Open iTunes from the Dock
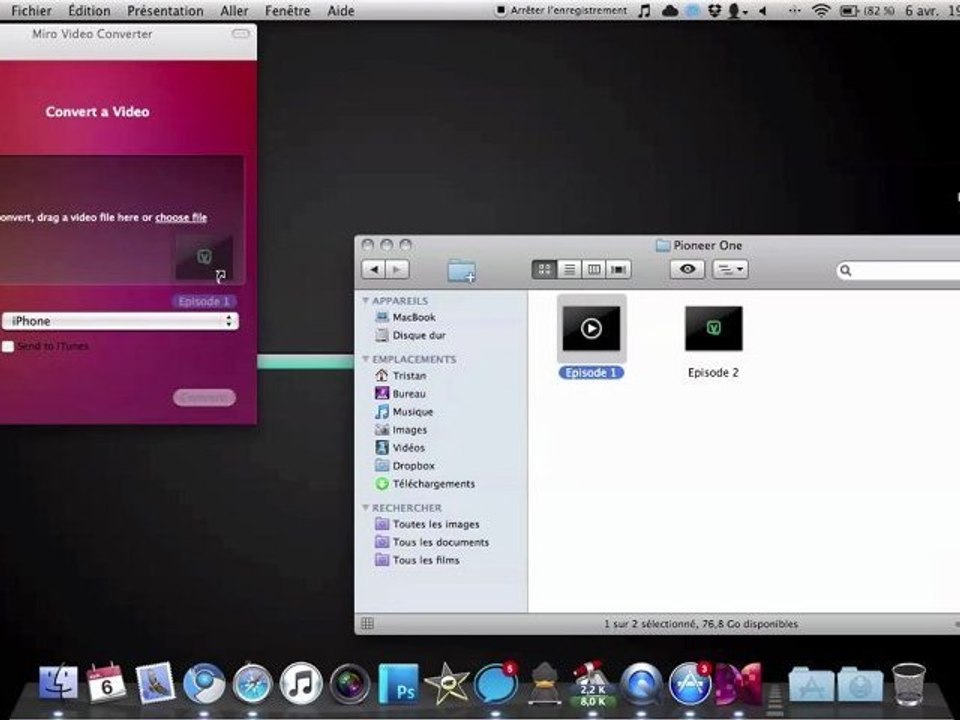This screenshot has height=720, width=960. pos(301,683)
